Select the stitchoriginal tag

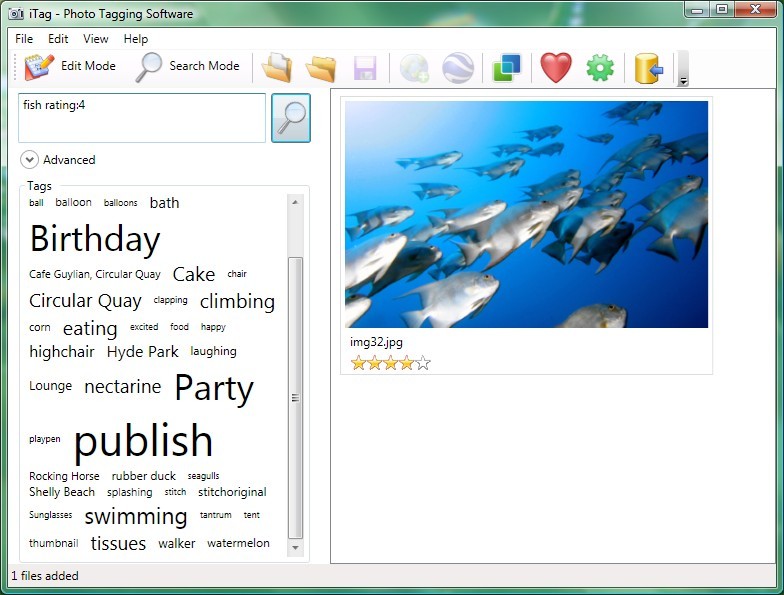pos(232,492)
